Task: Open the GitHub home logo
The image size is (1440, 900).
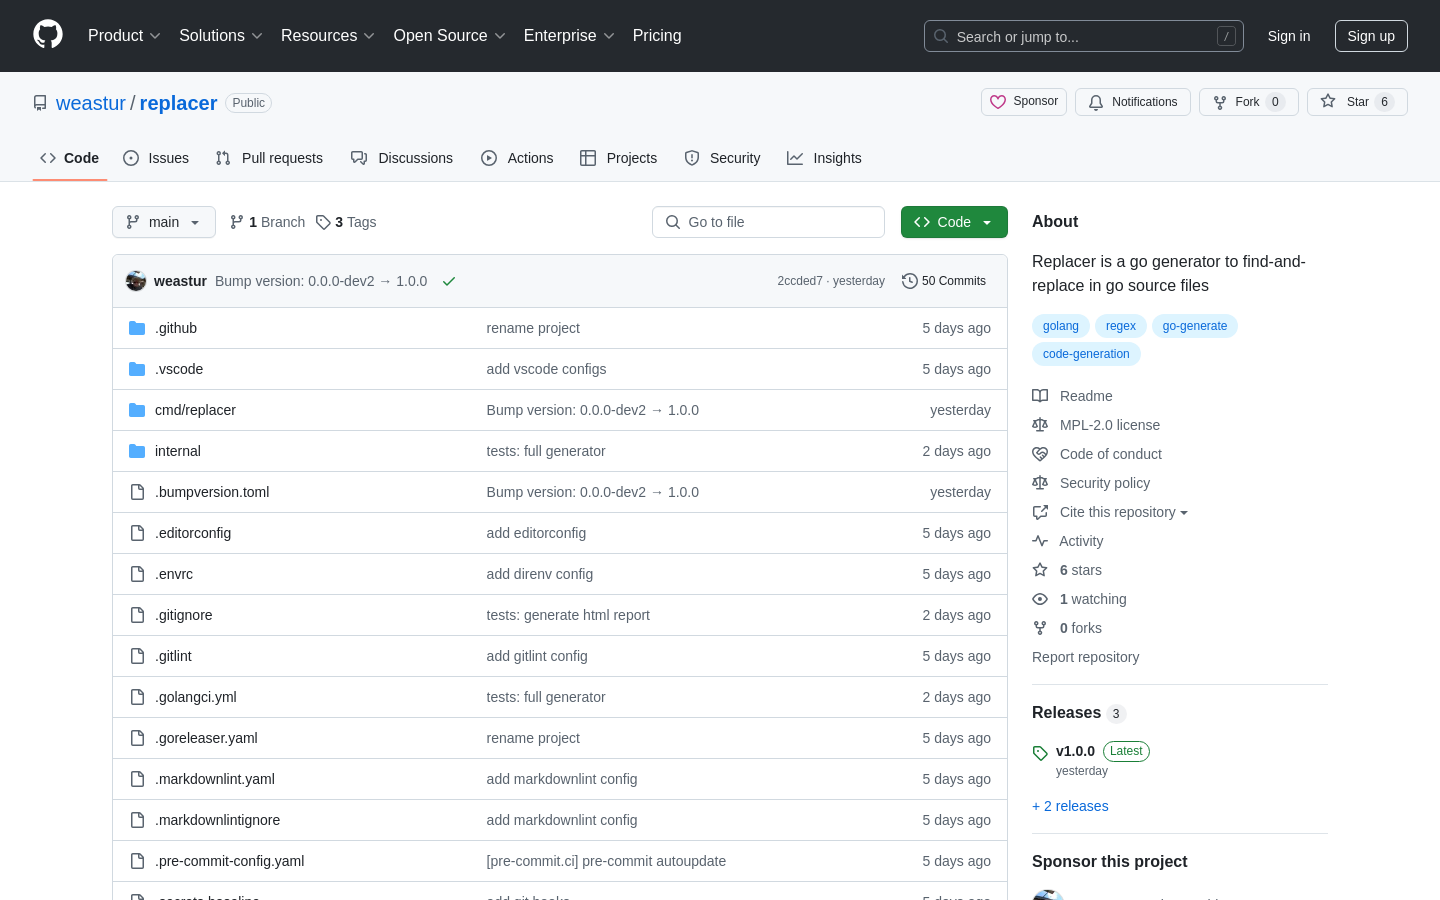Action: [48, 35]
